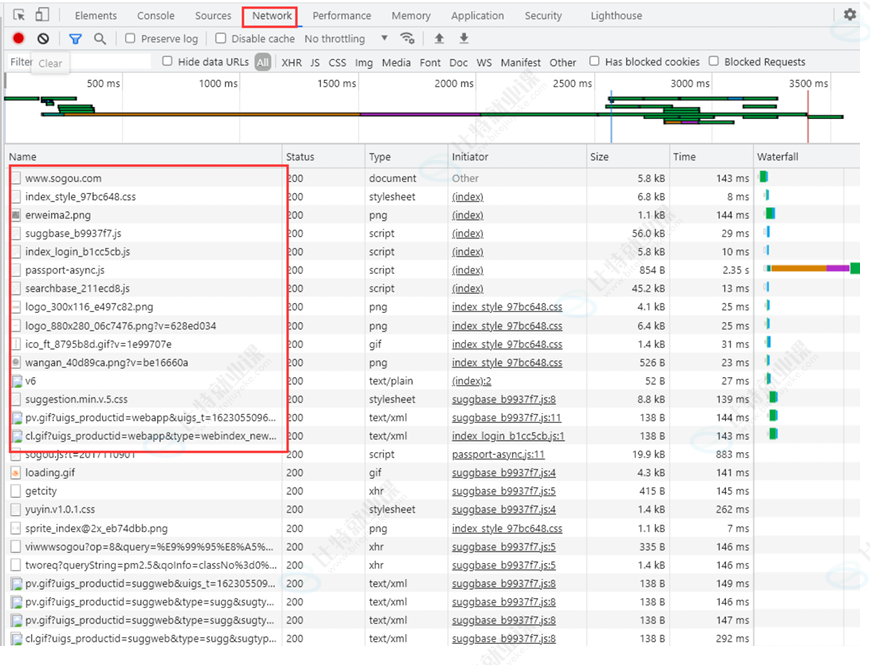Viewport: 870px width, 665px height.
Task: Sort by the Size column header
Action: 628,157
